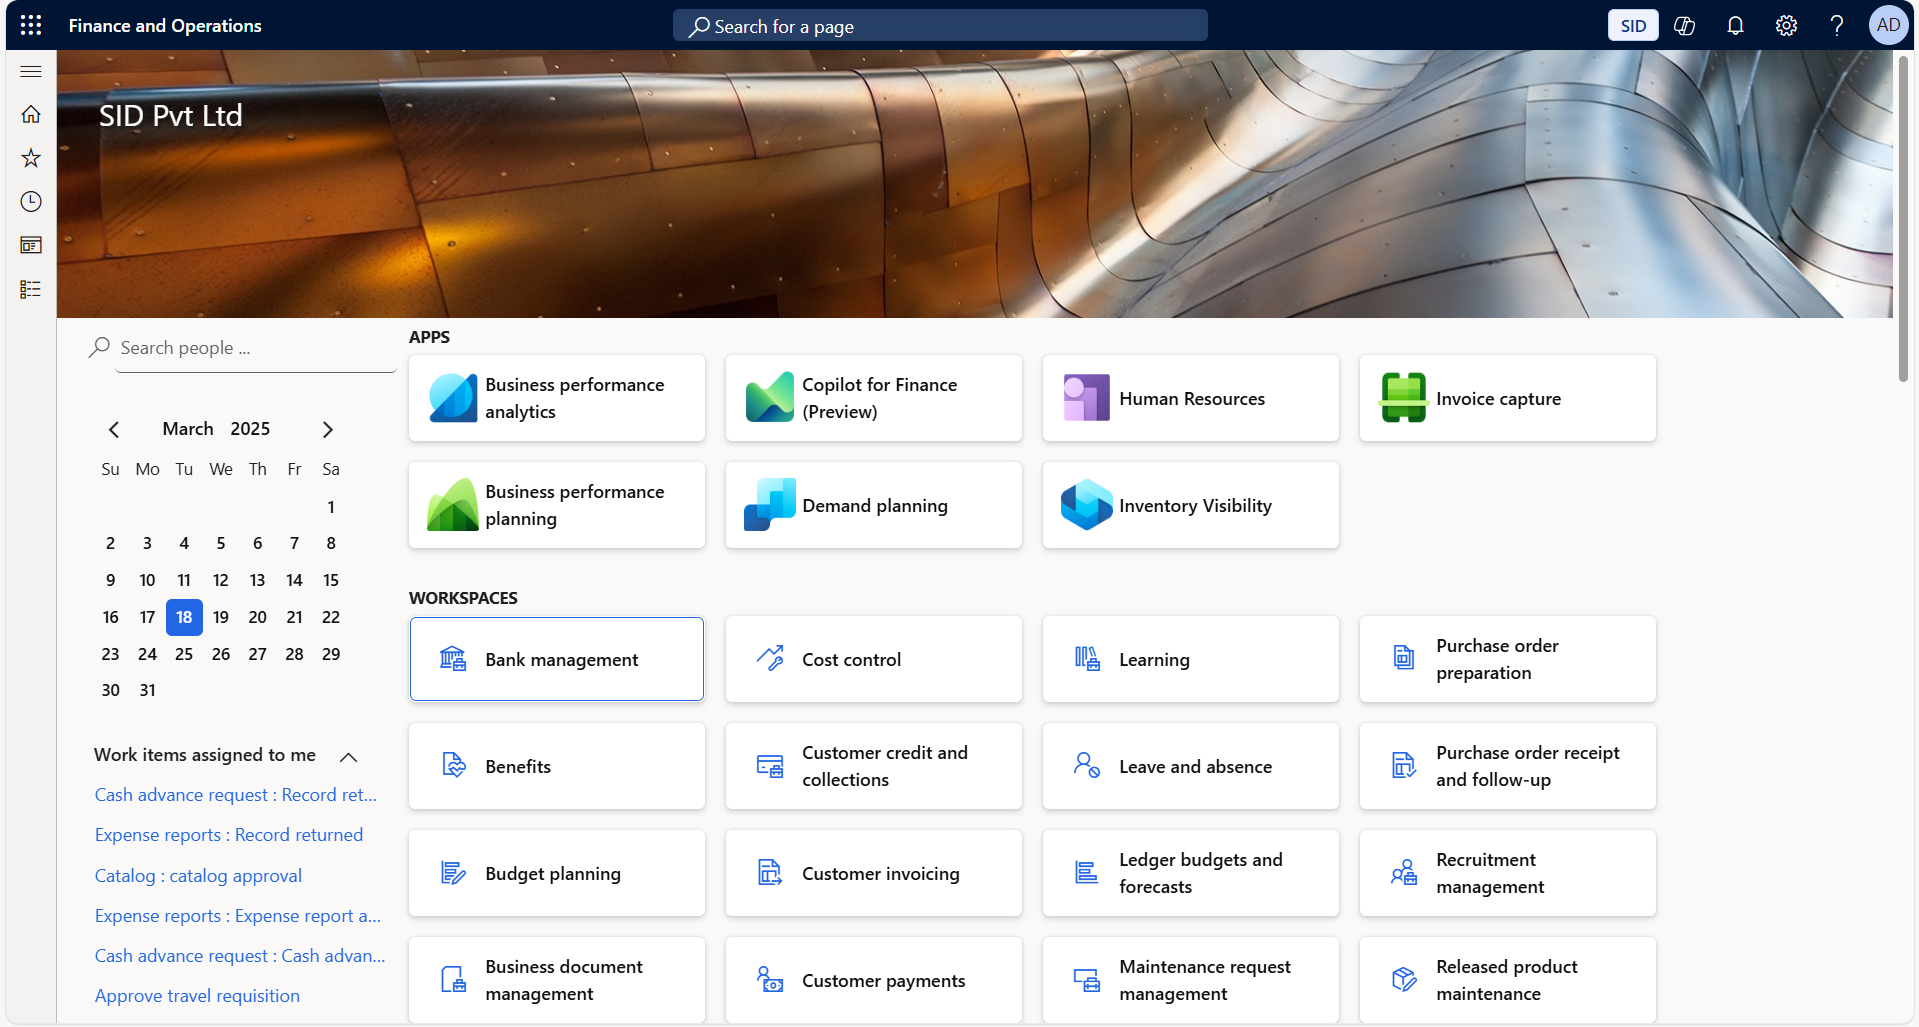Open favorites via the star sidebar icon
1919x1027 pixels.
[30, 158]
